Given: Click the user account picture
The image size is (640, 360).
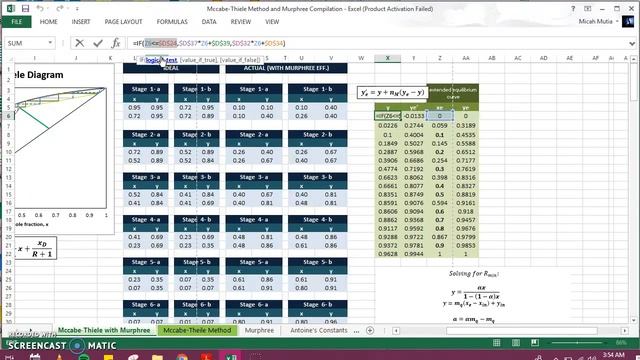Looking at the screenshot, I should tap(628, 22).
